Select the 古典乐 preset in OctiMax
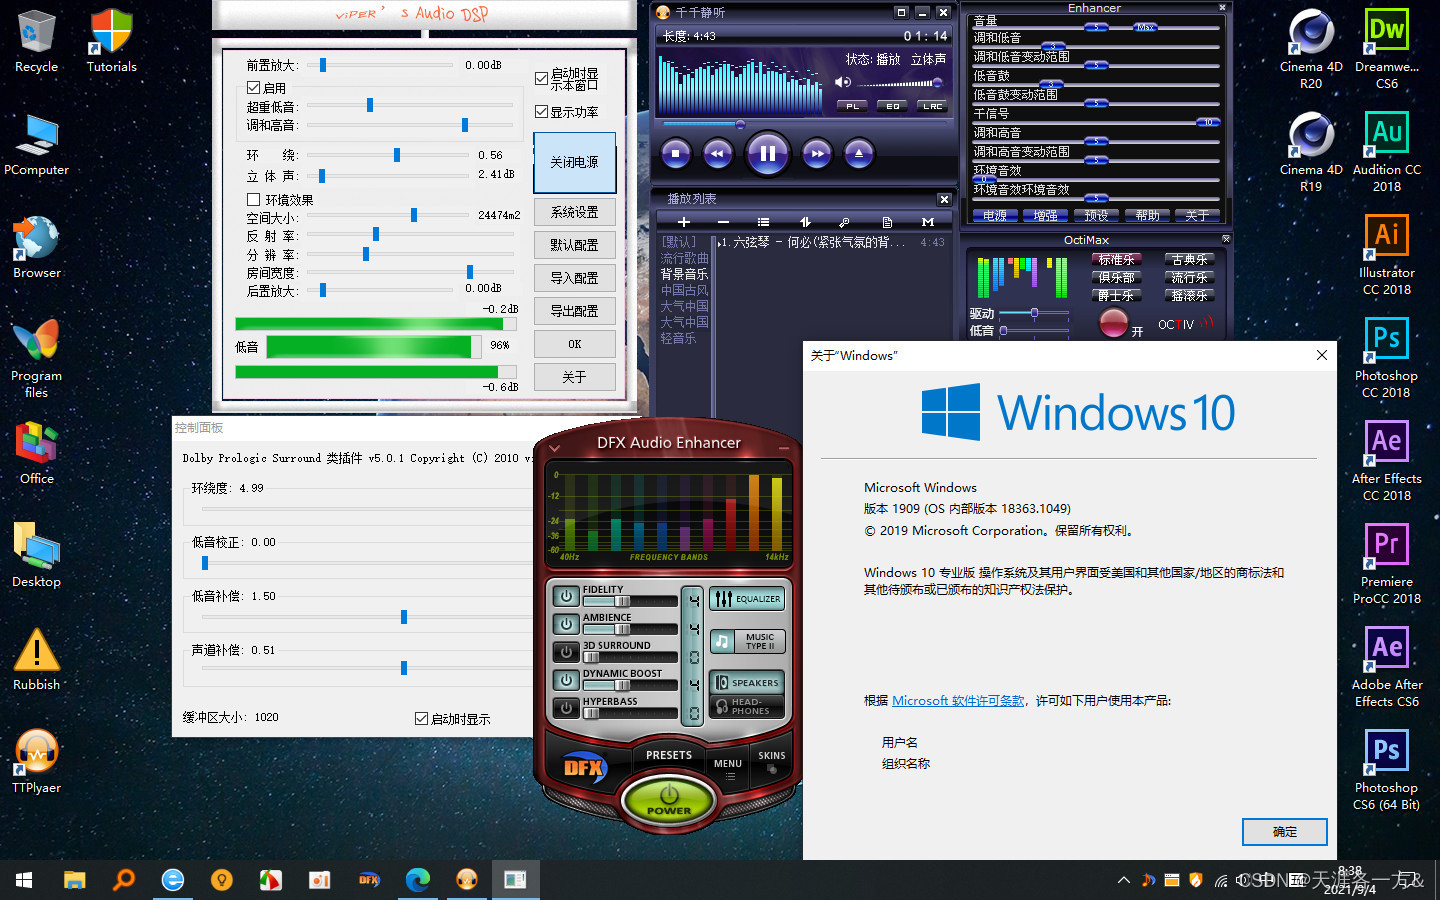The width and height of the screenshot is (1440, 900). (x=1190, y=259)
